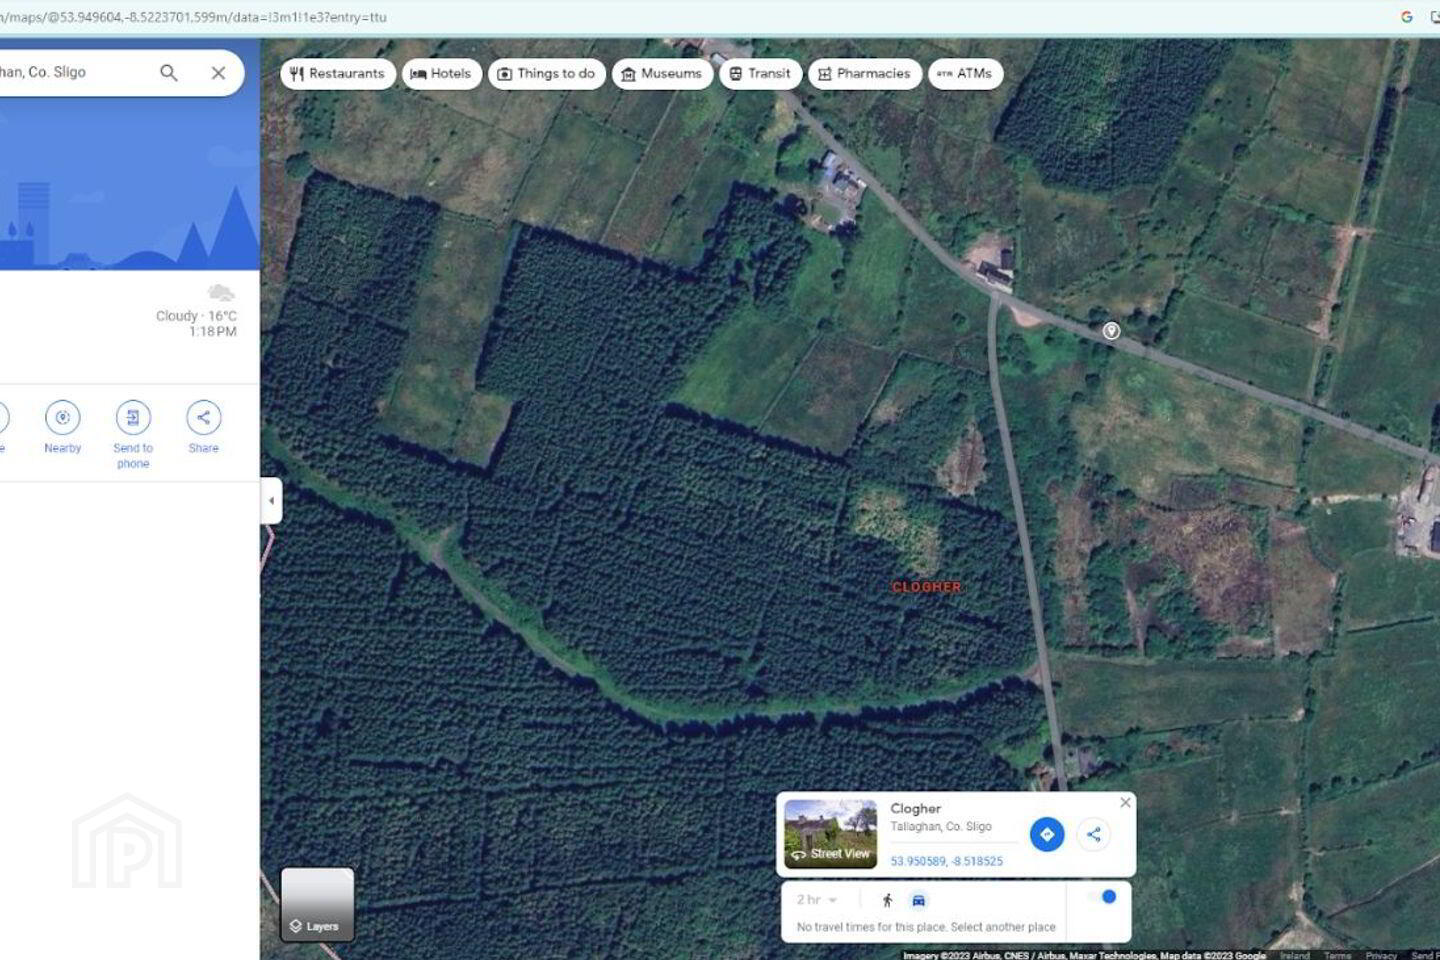Select the walking travel mode icon
This screenshot has height=960, width=1440.
pyautogui.click(x=887, y=900)
